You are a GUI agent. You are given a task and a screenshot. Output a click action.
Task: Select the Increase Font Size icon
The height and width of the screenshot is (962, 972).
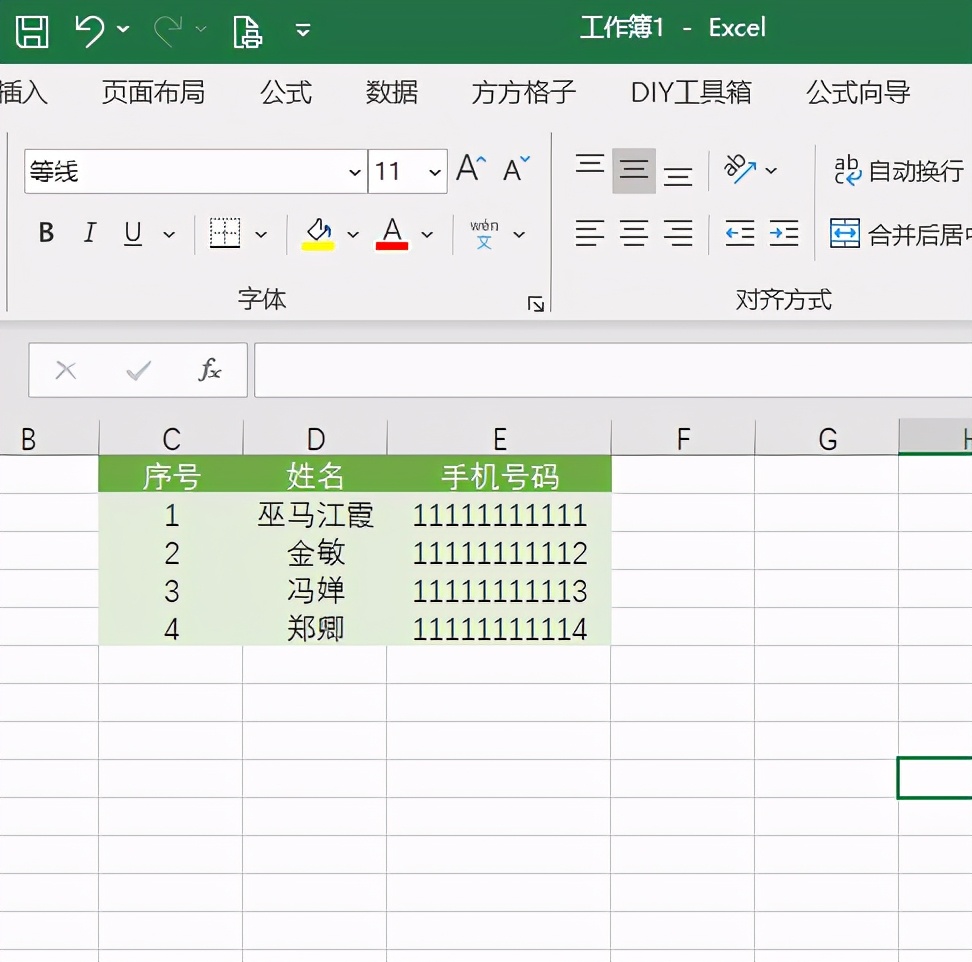(x=468, y=168)
